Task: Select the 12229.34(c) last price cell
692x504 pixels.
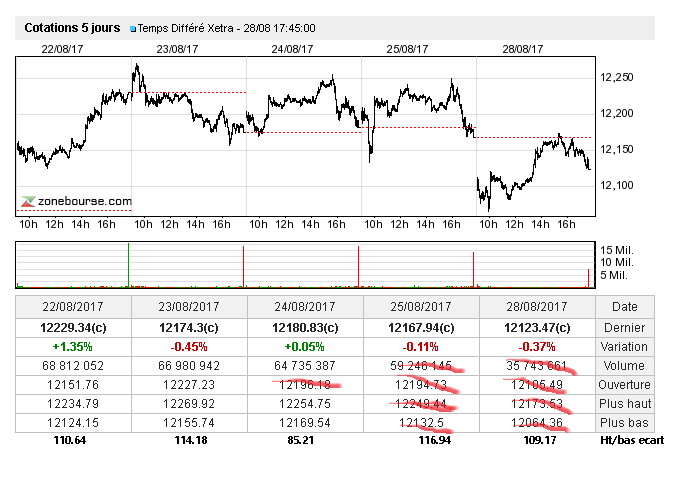Action: pyautogui.click(x=73, y=327)
